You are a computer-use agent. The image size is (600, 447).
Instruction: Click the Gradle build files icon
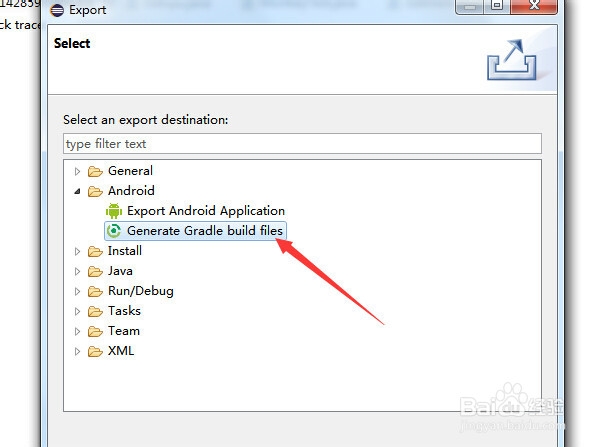coord(114,231)
